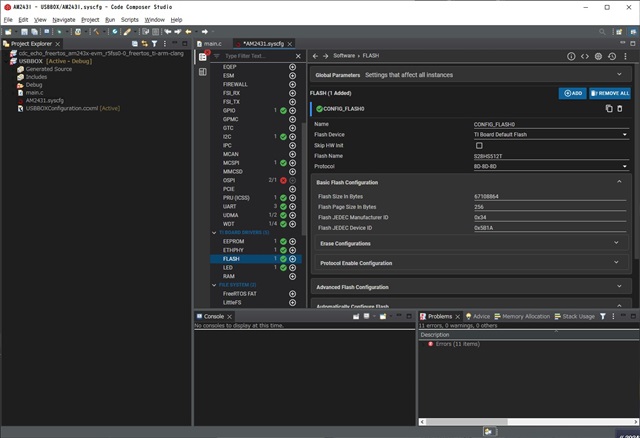Click the ADD flash button
The image size is (640, 438).
click(x=572, y=93)
